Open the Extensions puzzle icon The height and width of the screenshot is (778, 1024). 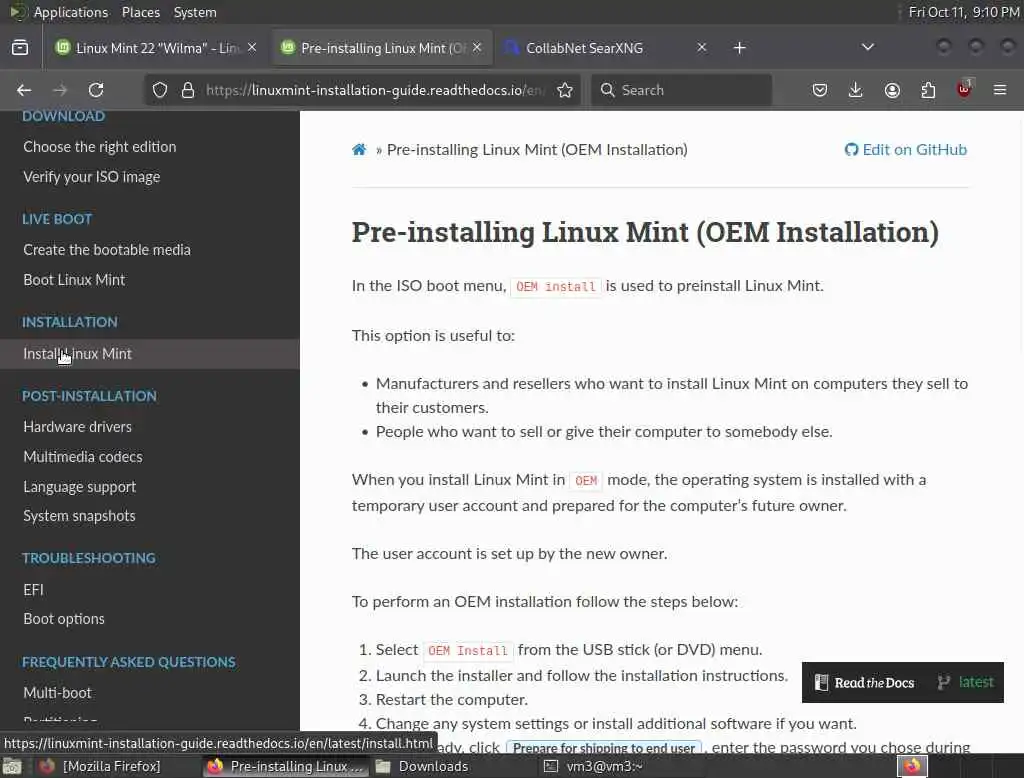(x=928, y=90)
